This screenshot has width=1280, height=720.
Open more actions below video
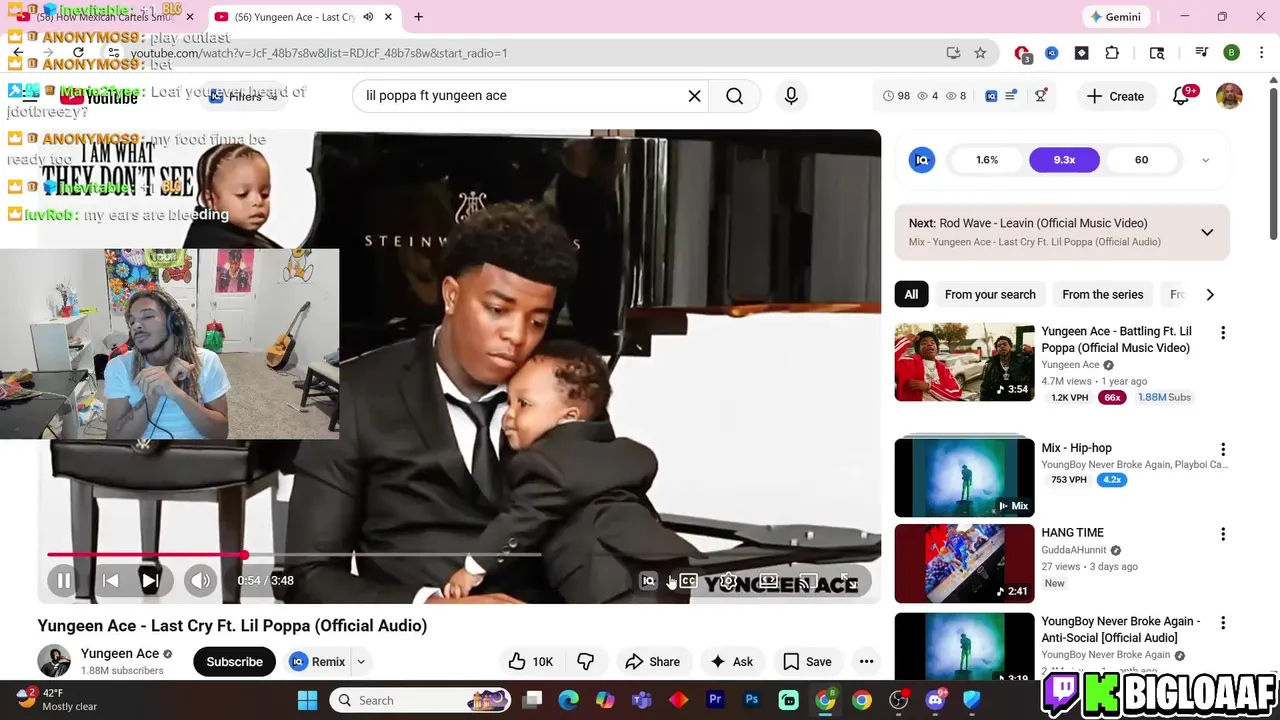[866, 662]
